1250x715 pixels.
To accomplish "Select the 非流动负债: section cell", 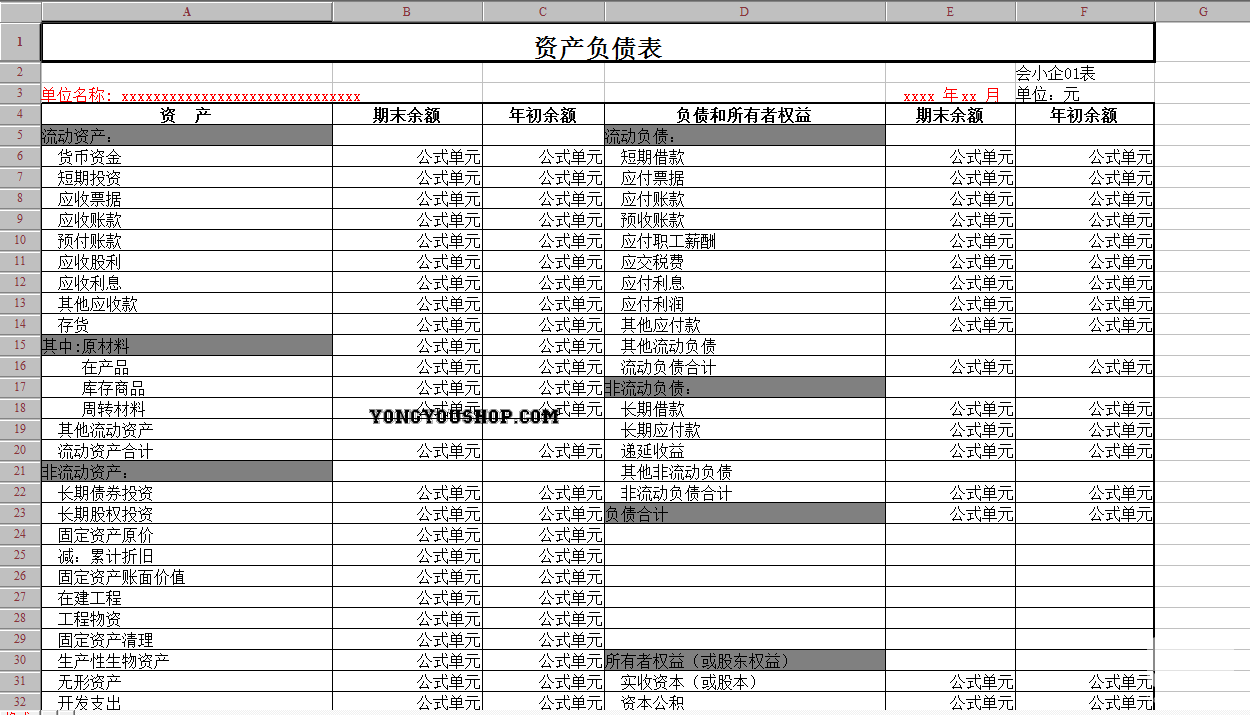I will click(745, 387).
